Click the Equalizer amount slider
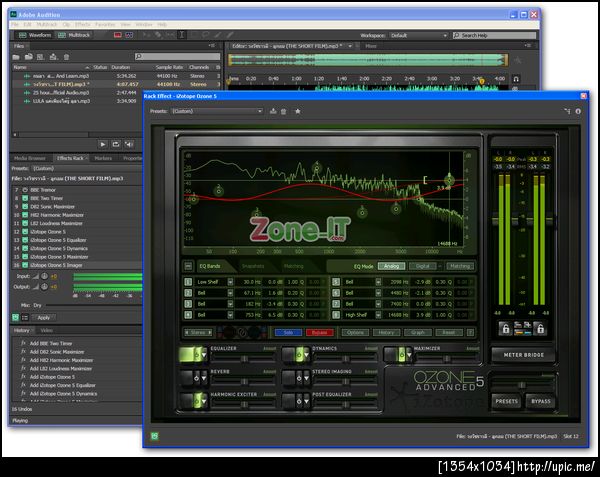This screenshot has height=477, width=600. coord(244,358)
